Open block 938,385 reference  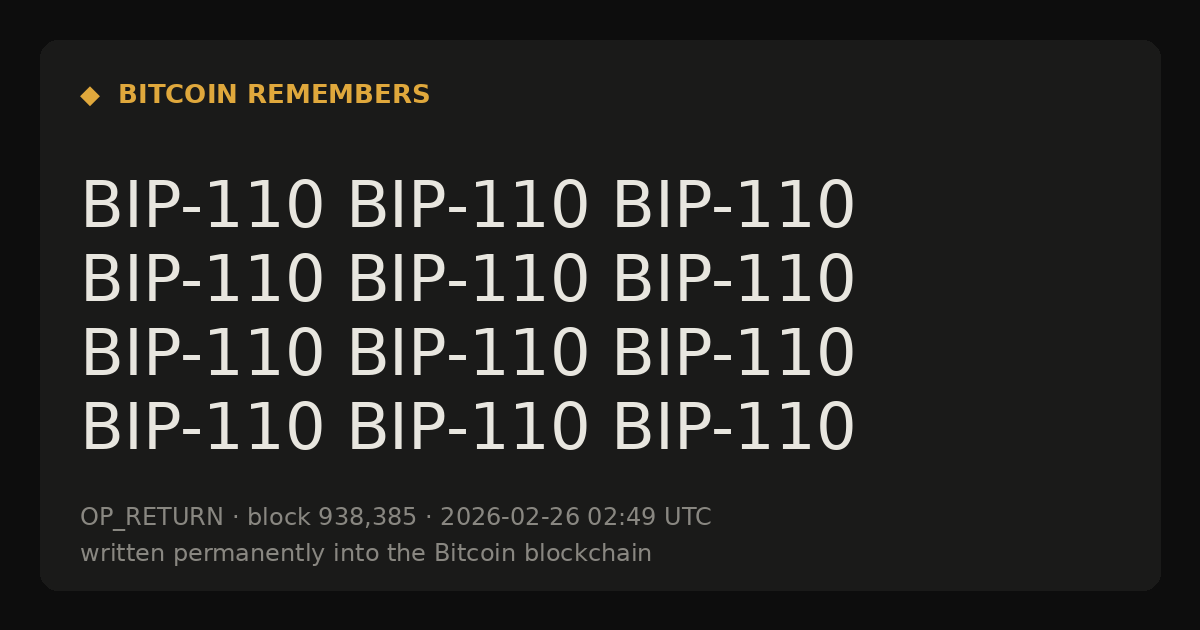[x=332, y=518]
